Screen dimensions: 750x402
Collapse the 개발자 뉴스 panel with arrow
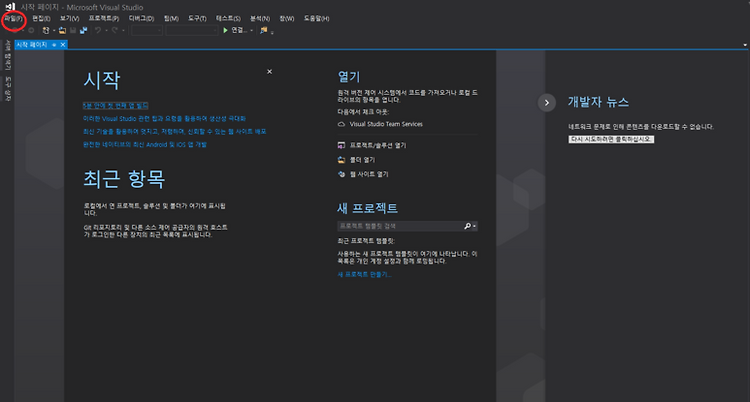547,102
